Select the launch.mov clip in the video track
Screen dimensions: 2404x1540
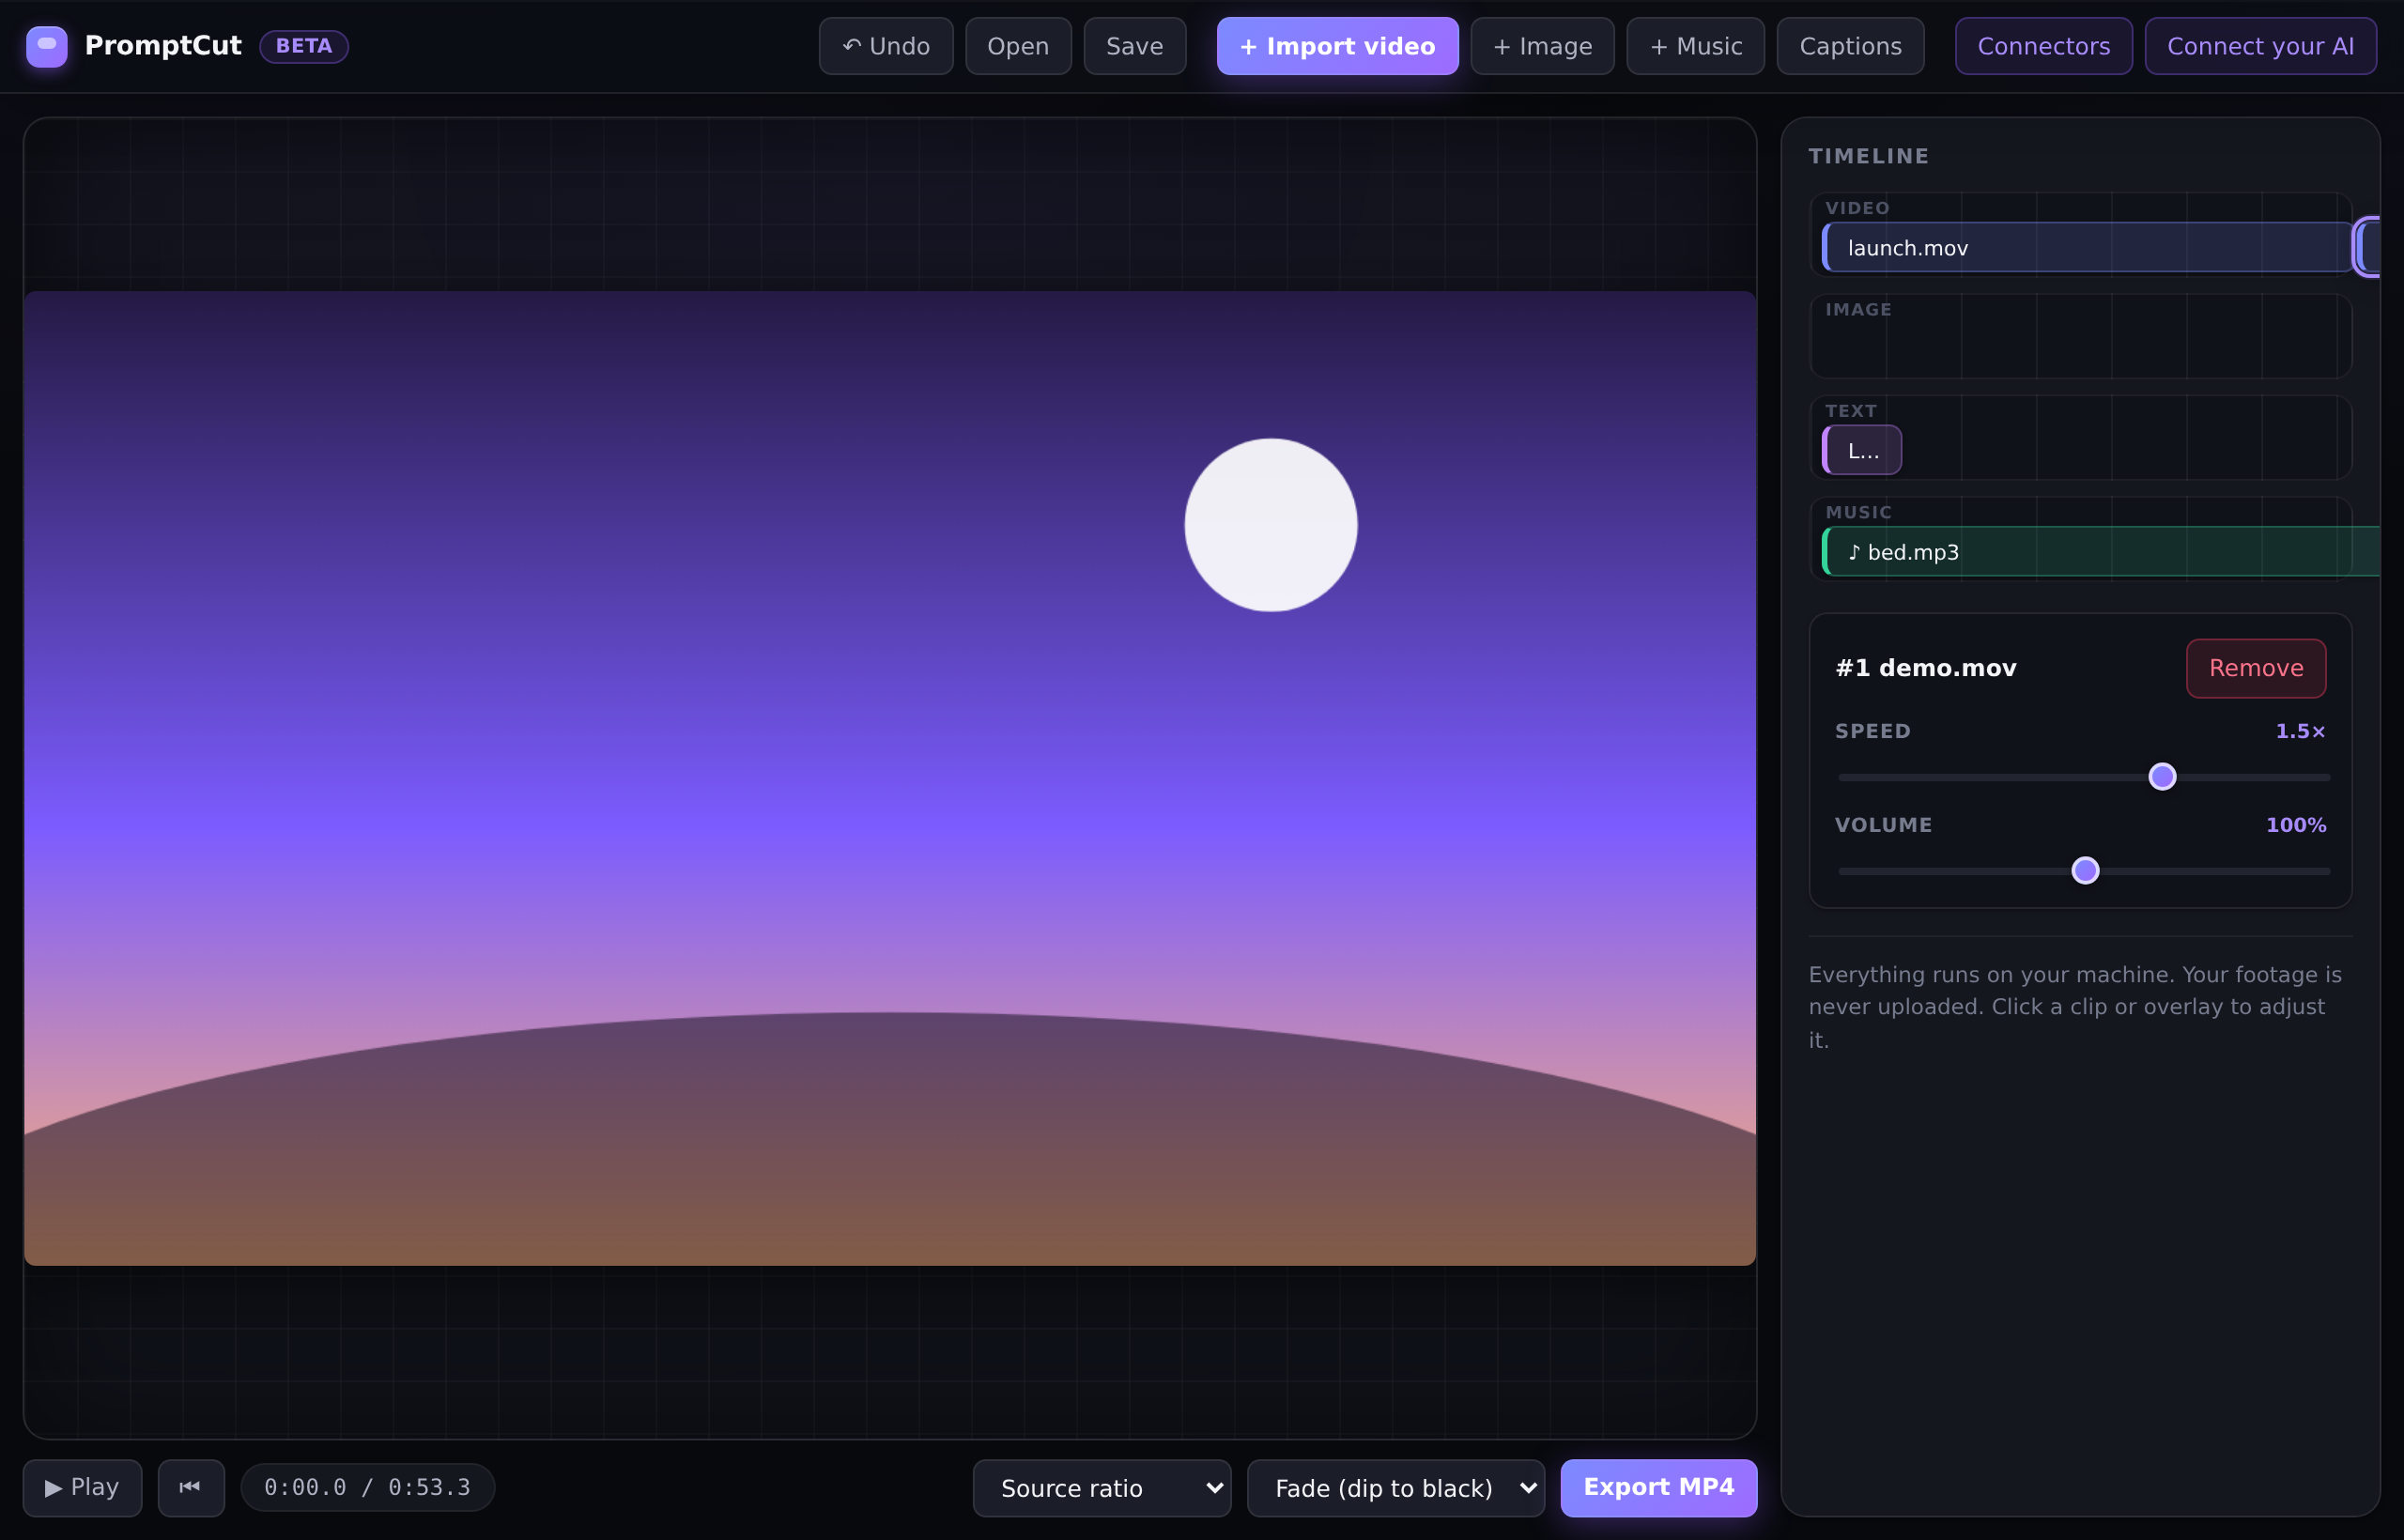coord(2086,247)
